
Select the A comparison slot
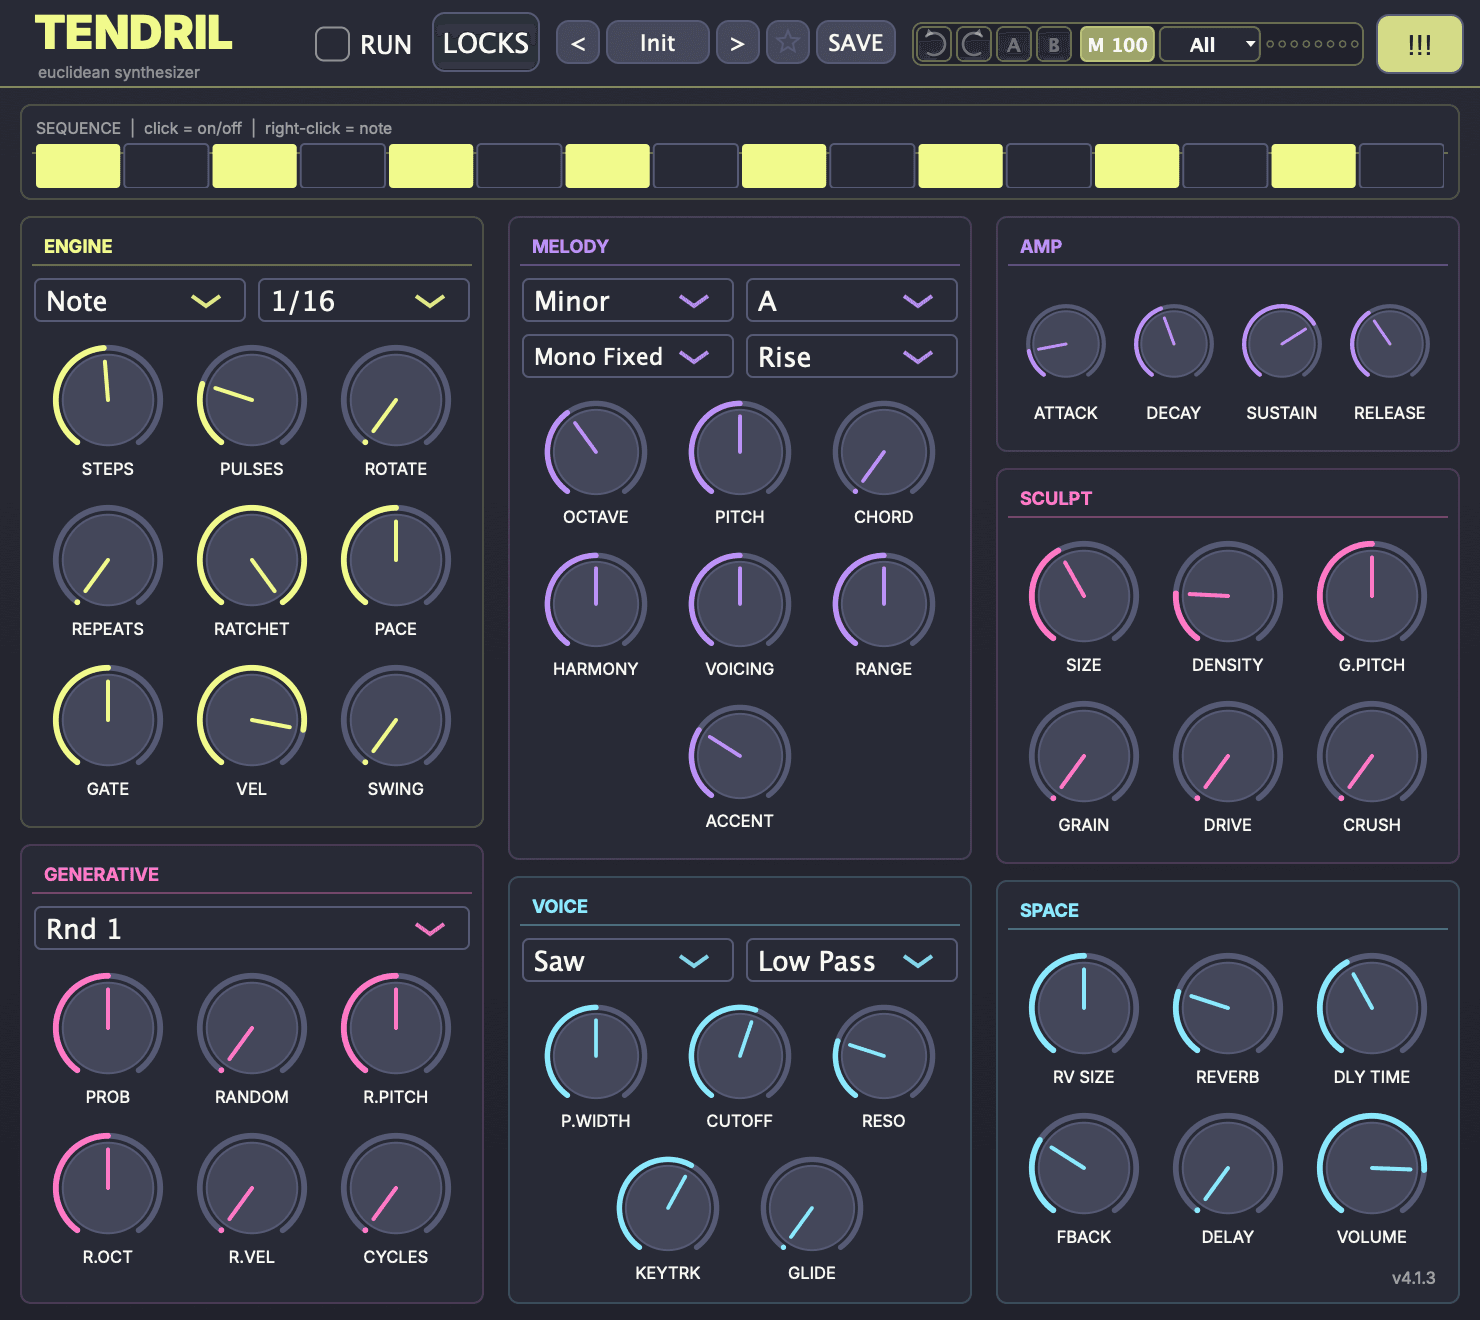pos(1014,44)
